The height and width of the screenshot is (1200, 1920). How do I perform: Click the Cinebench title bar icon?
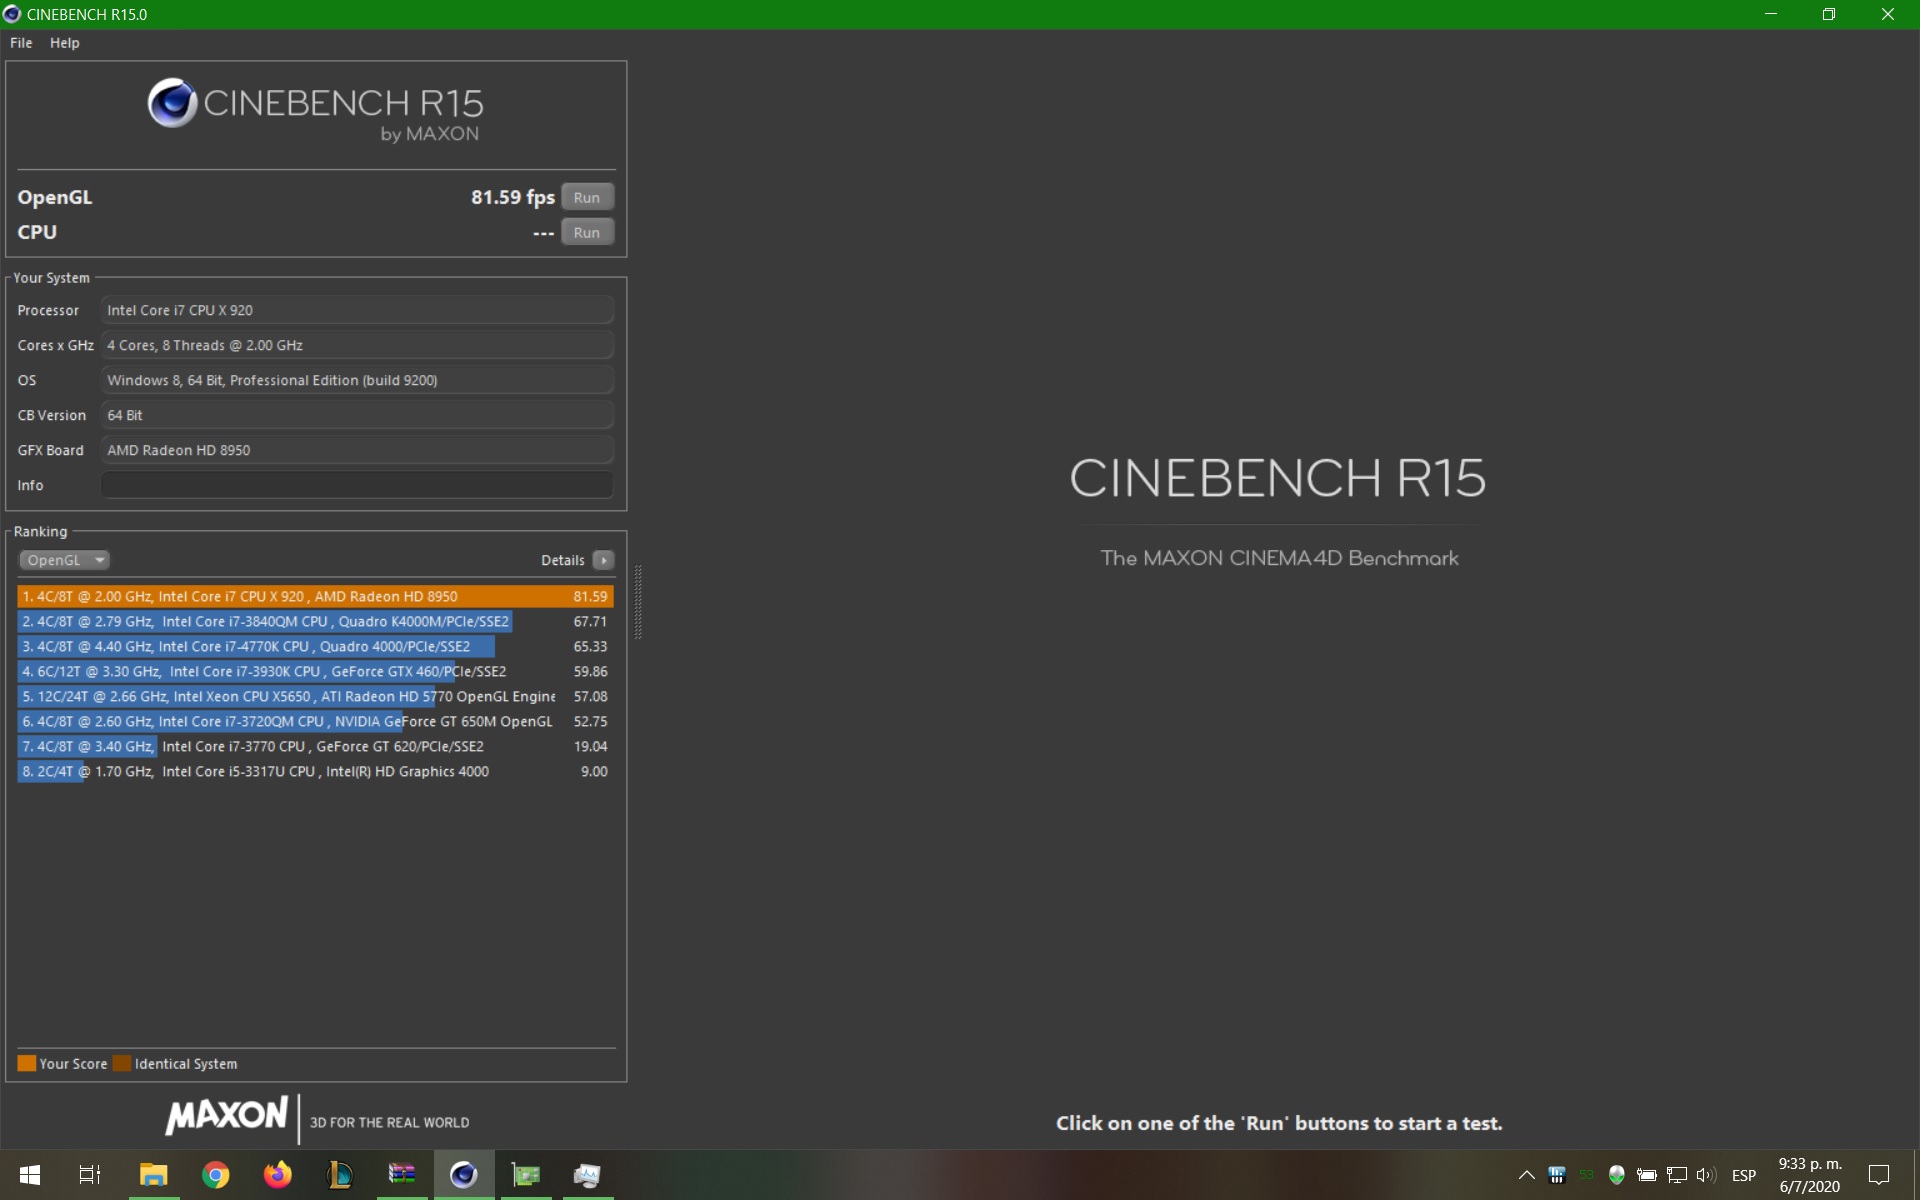click(12, 14)
